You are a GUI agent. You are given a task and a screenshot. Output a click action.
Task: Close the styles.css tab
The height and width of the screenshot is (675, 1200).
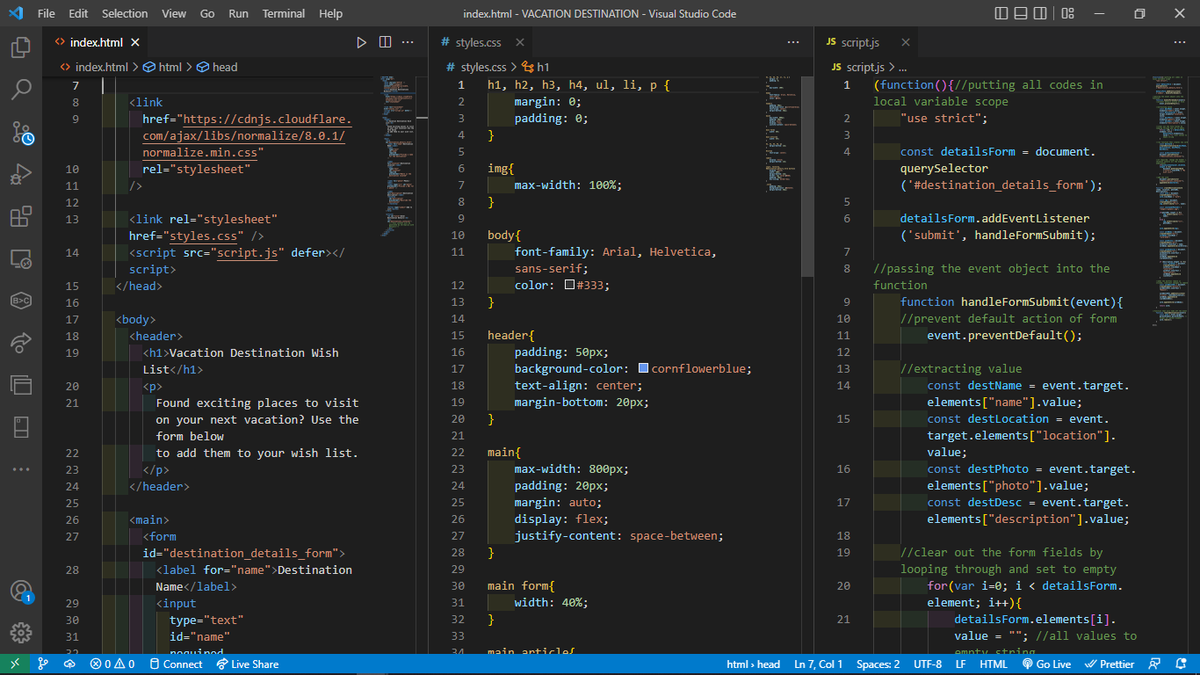pyautogui.click(x=519, y=42)
